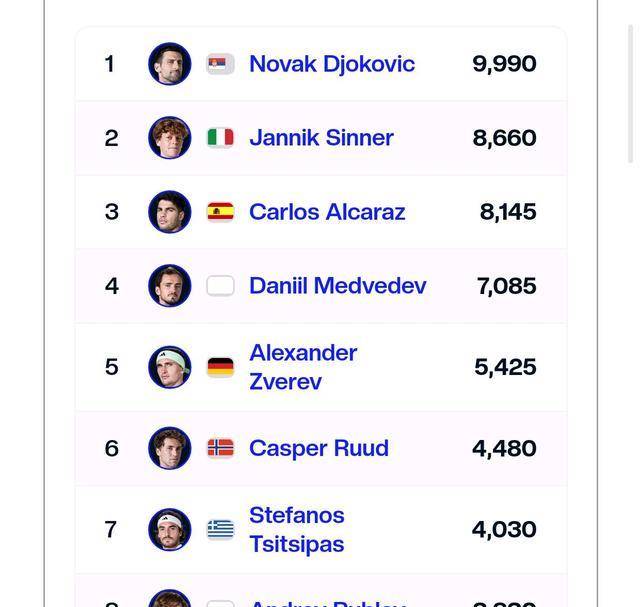Open the Jannik Sinner link
The height and width of the screenshot is (607, 640).
point(321,138)
